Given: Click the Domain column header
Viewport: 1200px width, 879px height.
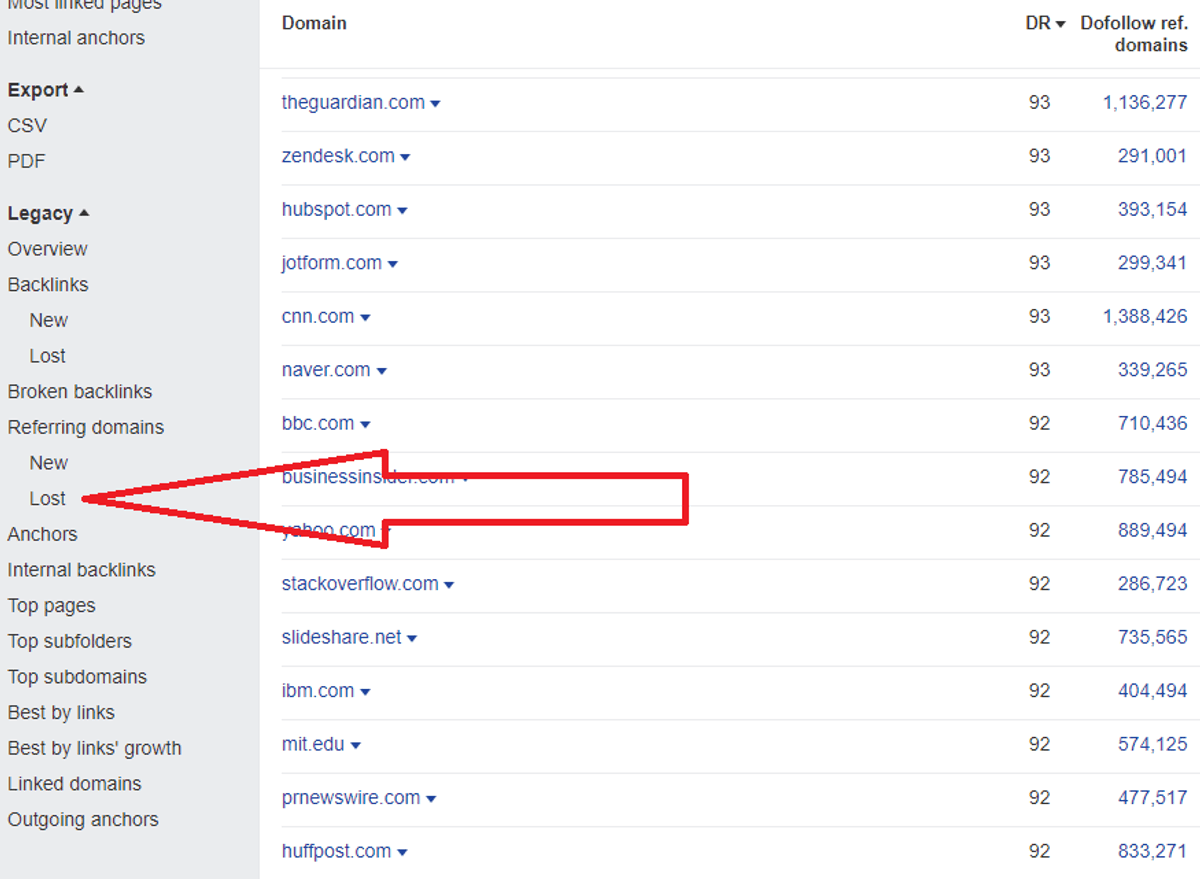Looking at the screenshot, I should point(314,23).
